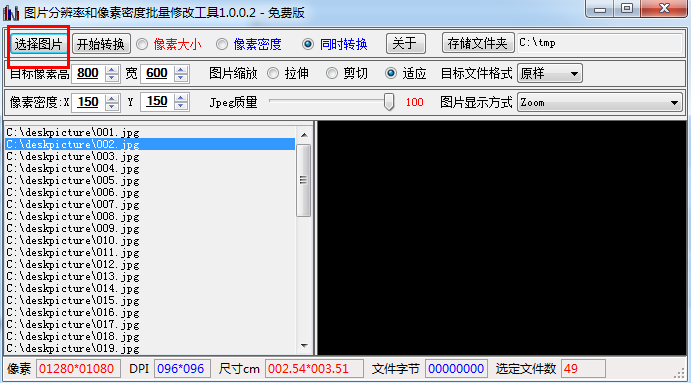The width and height of the screenshot is (691, 383).
Task: Click file list scroll down arrow
Action: pyautogui.click(x=304, y=346)
